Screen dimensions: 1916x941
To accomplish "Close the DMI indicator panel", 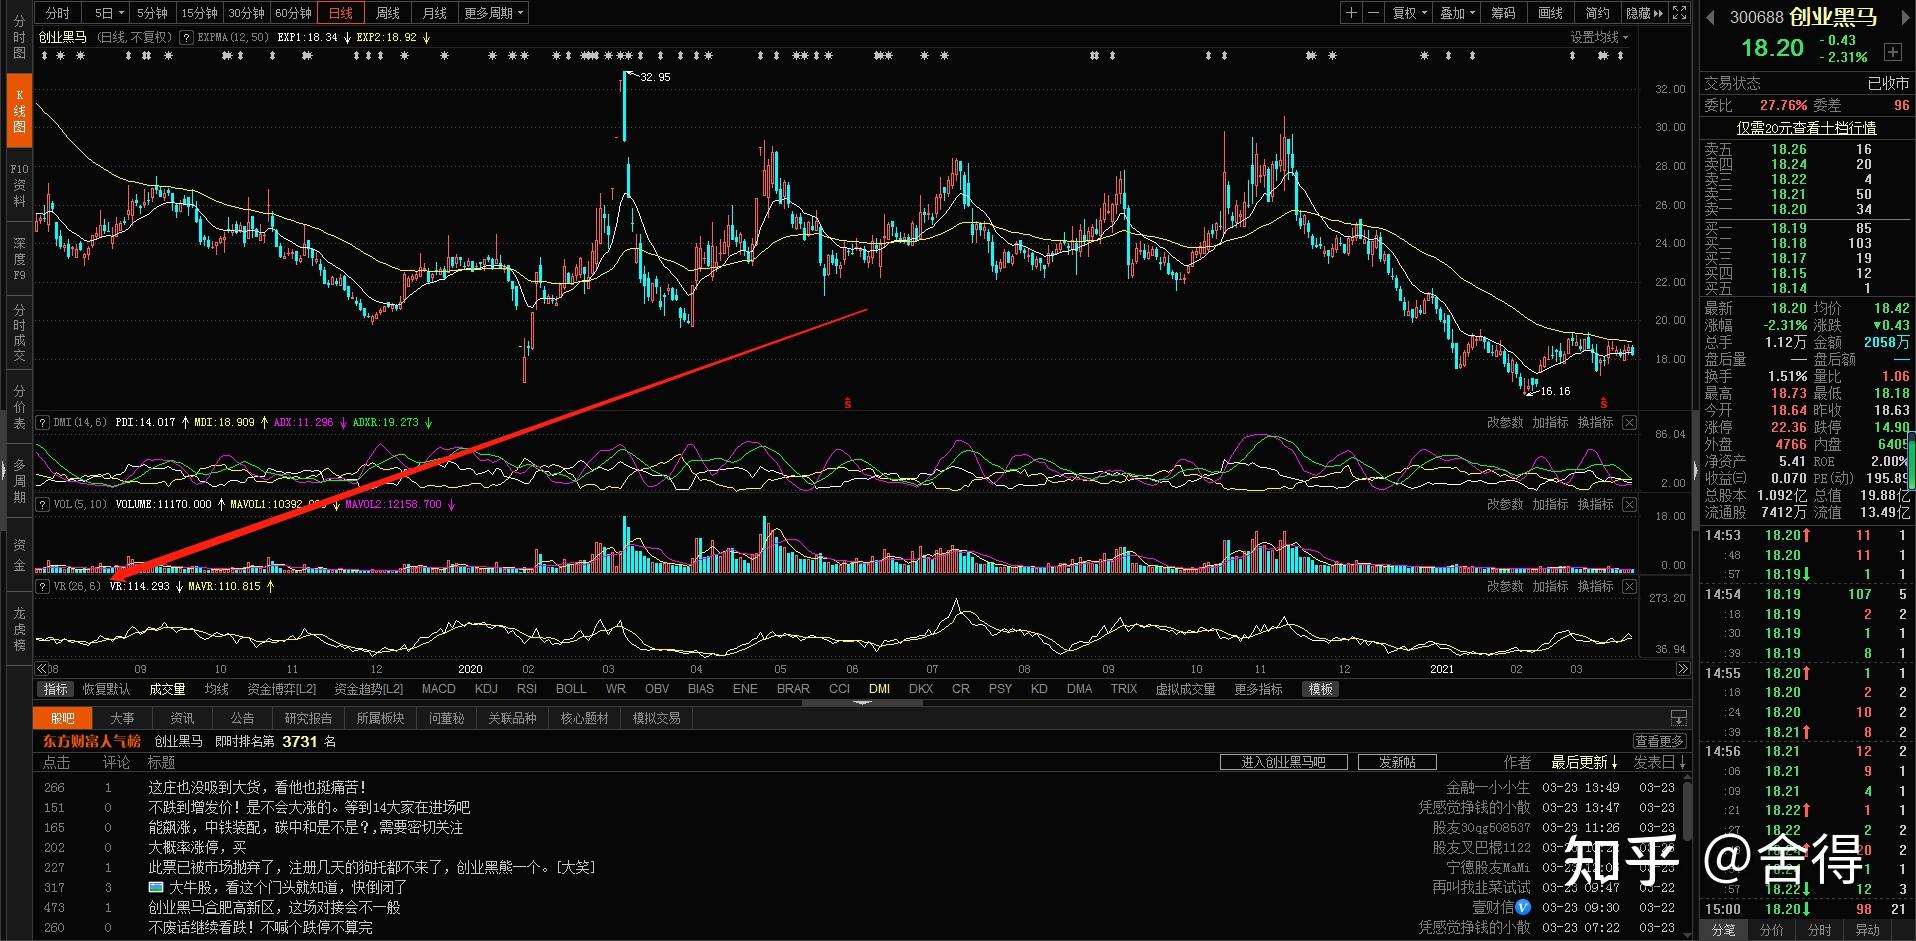I will pos(1629,422).
